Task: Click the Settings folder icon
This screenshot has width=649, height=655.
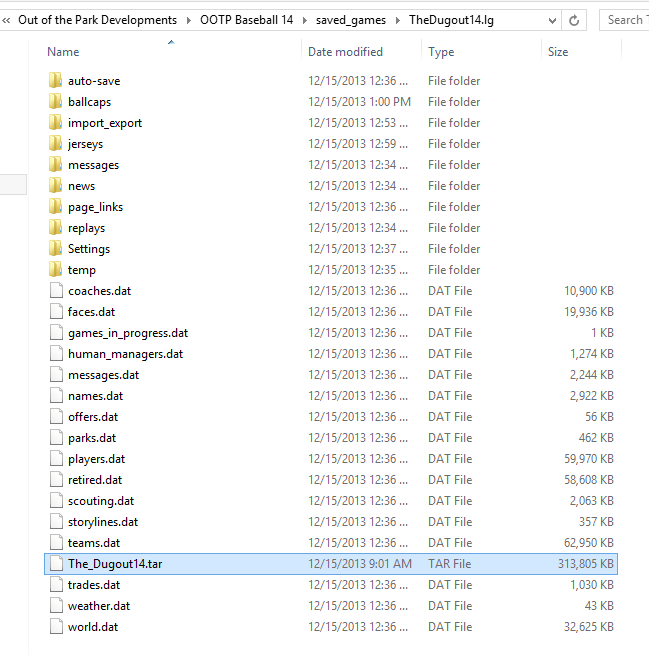Action: pyautogui.click(x=55, y=249)
